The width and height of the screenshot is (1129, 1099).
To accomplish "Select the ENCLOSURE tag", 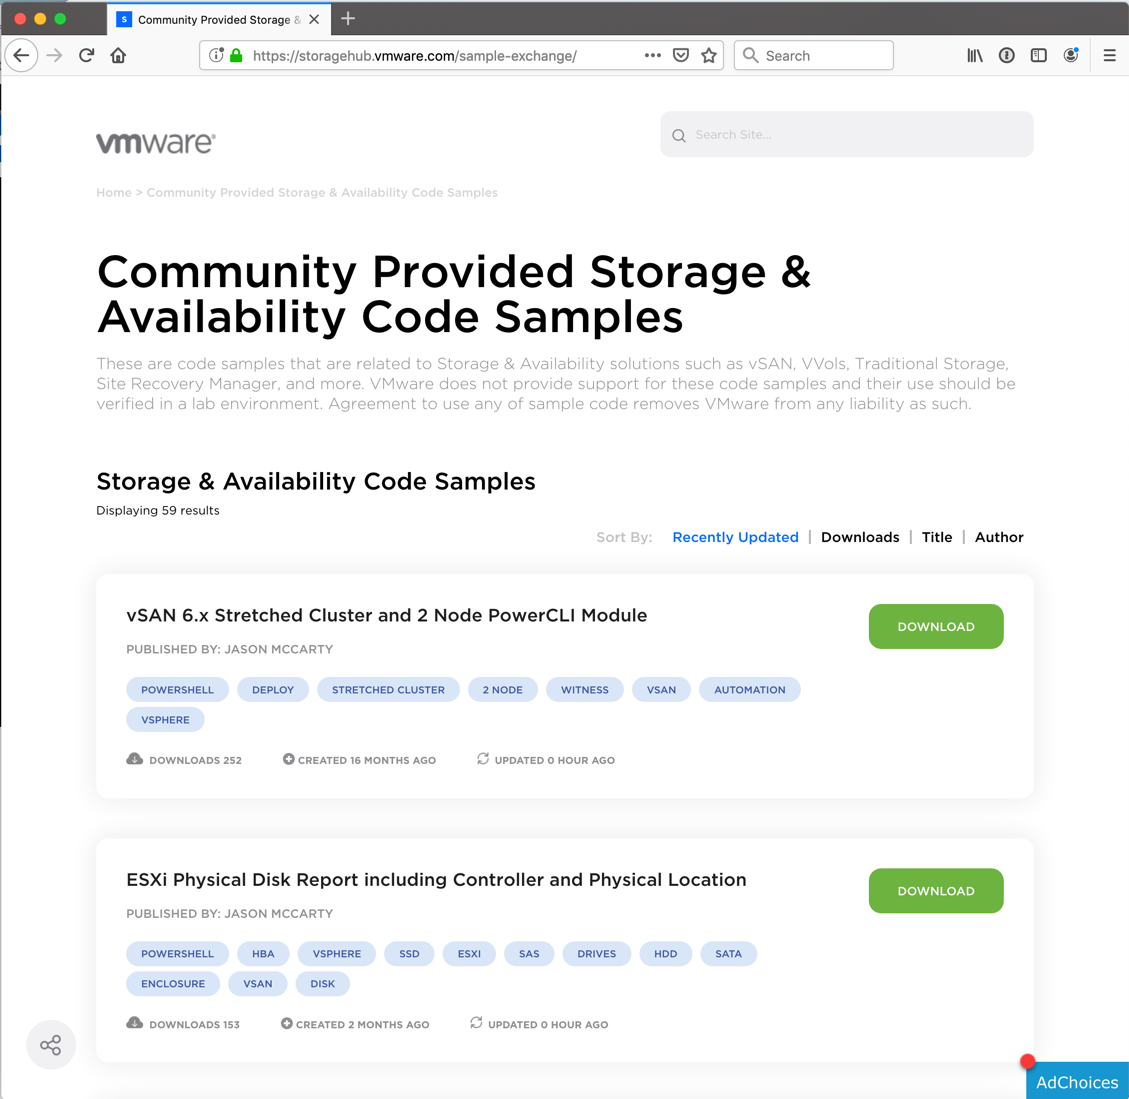I will coord(173,984).
